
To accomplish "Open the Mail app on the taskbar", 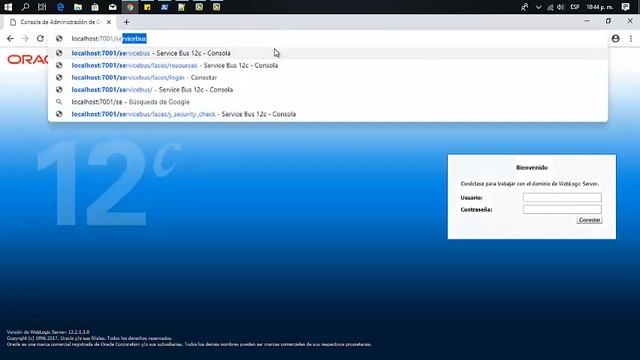I will click(112, 7).
